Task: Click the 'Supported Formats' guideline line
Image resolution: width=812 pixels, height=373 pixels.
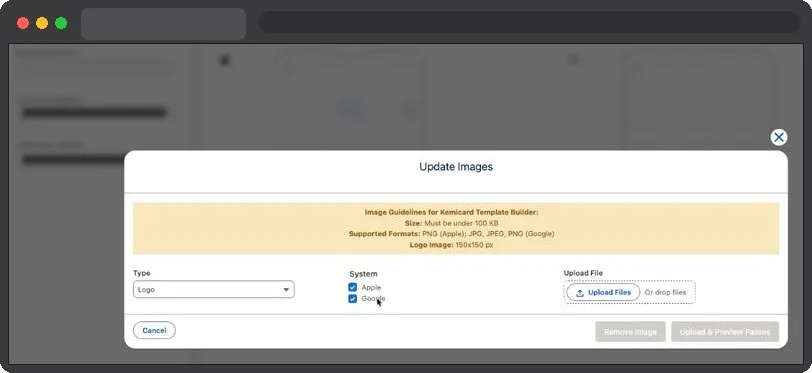Action: coord(451,234)
